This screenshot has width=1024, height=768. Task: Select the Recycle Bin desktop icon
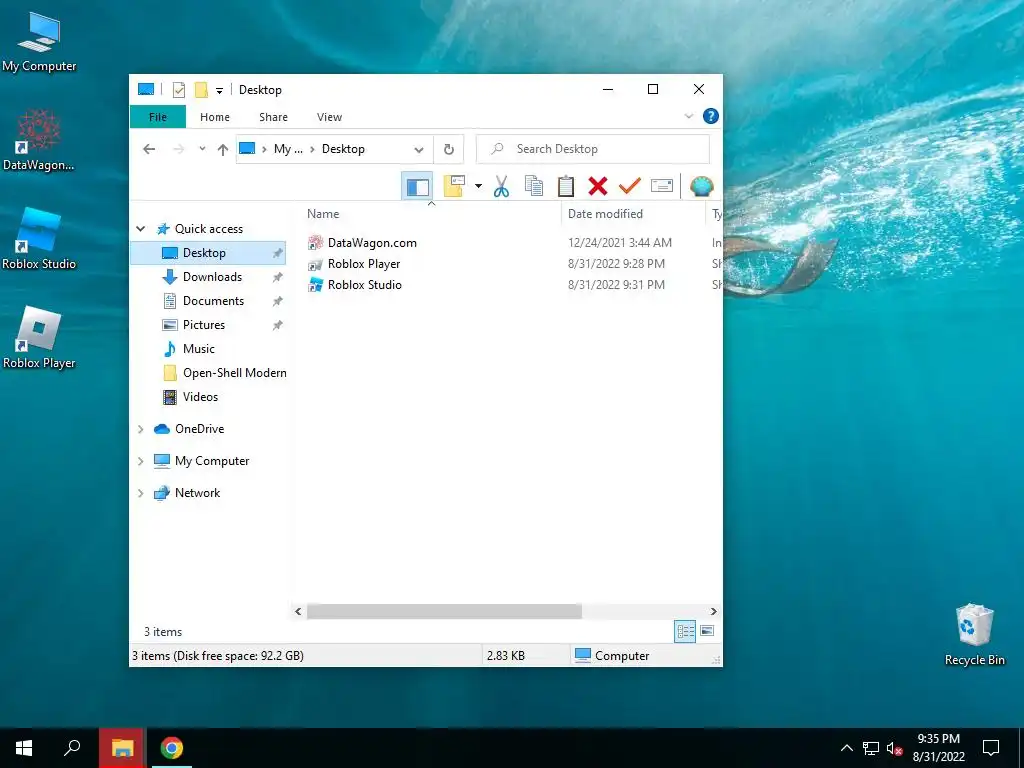click(974, 635)
